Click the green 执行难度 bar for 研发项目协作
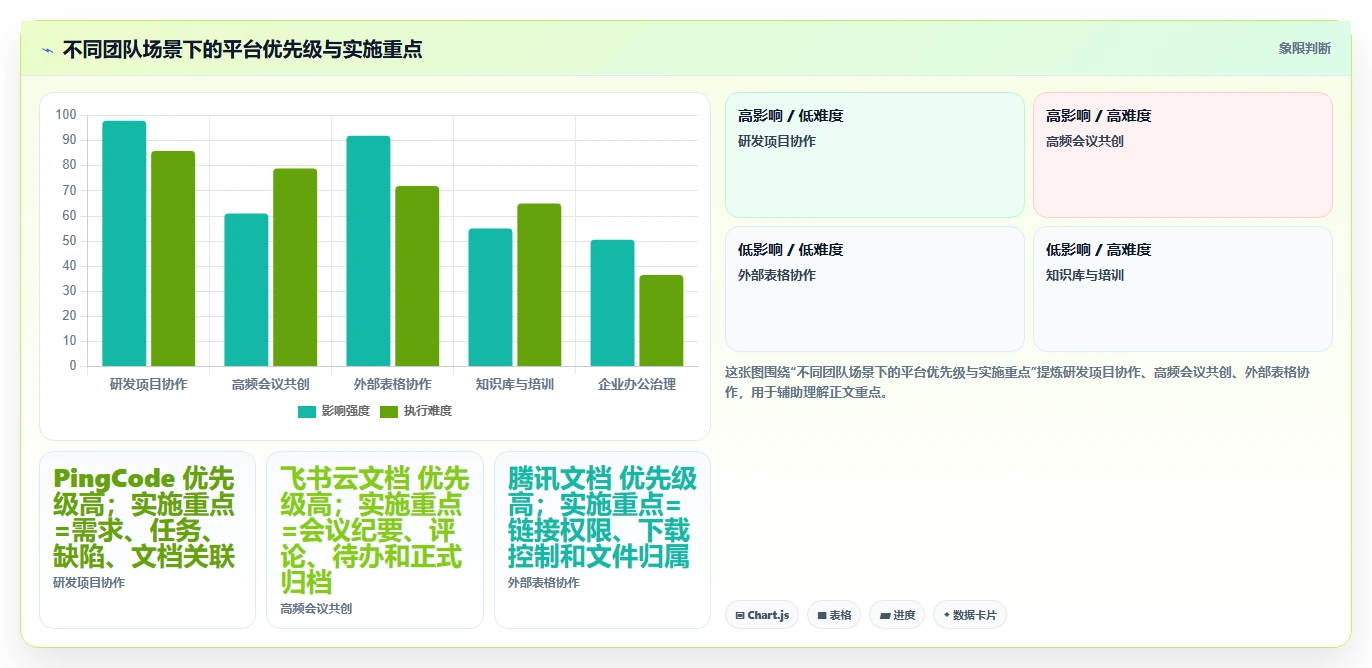1372x668 pixels. point(173,258)
